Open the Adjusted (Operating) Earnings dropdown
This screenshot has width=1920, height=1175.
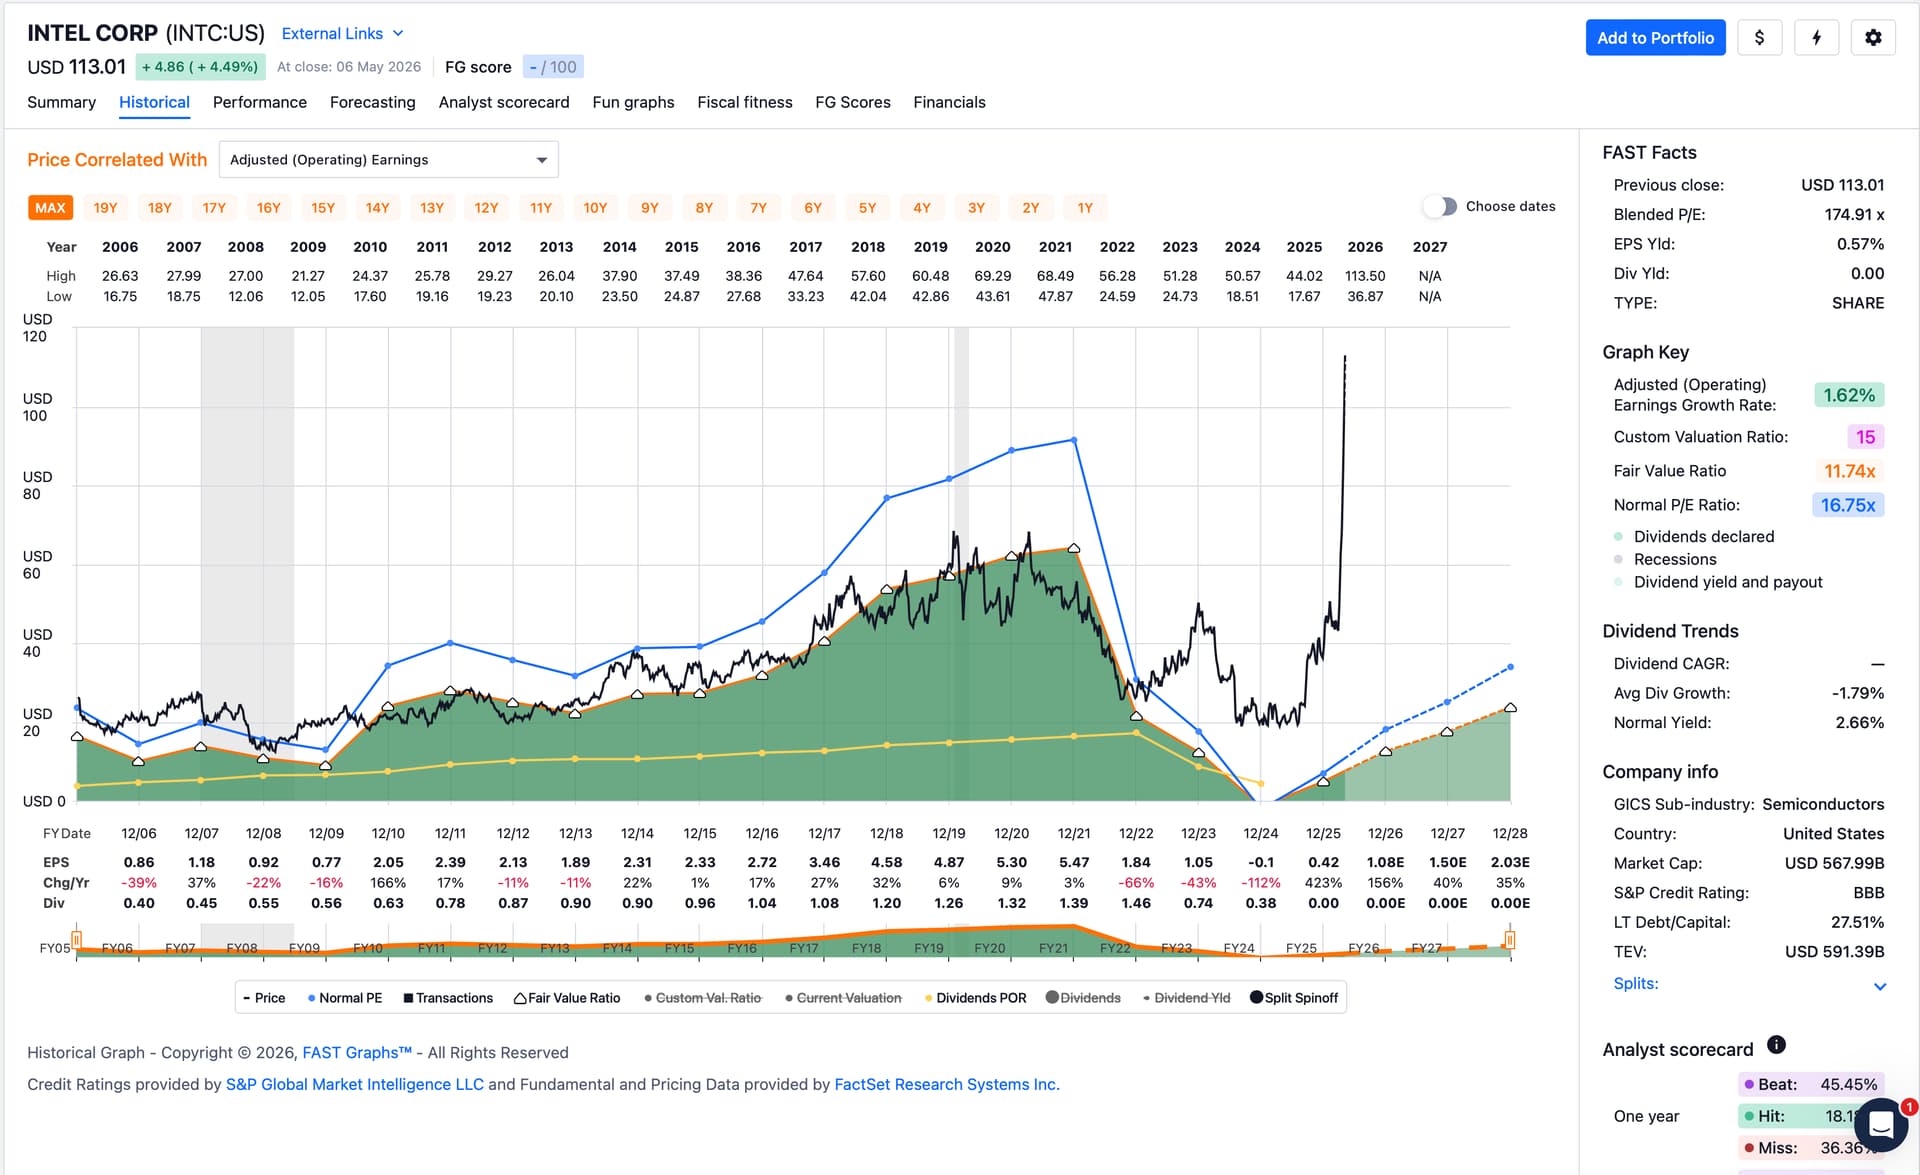tap(388, 160)
